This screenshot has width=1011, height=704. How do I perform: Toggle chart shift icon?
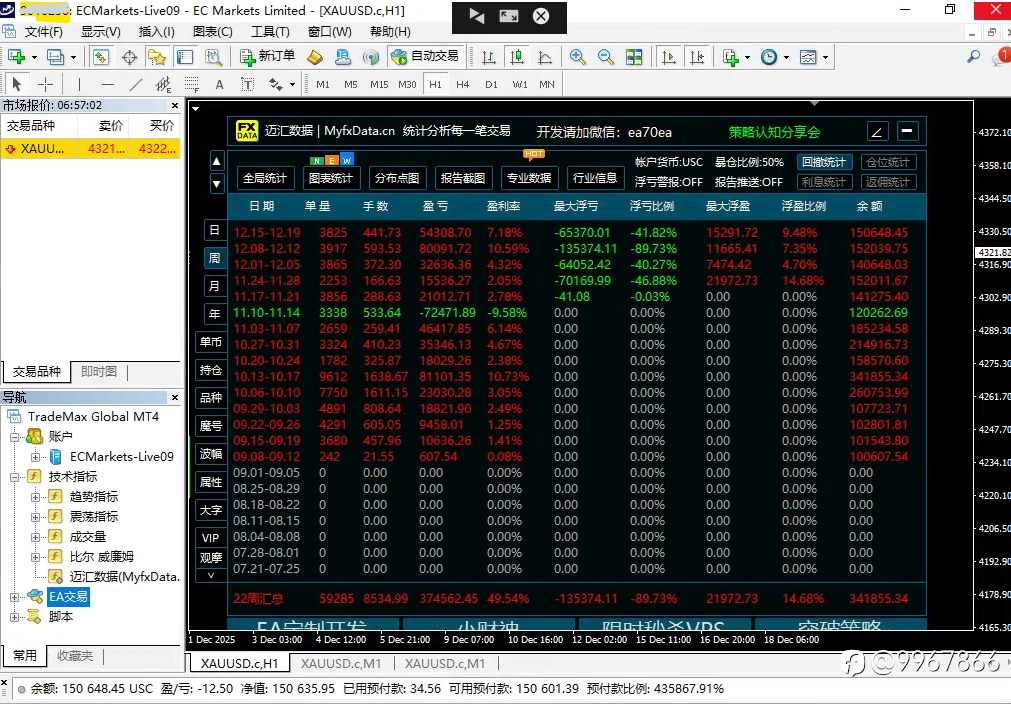coord(697,57)
